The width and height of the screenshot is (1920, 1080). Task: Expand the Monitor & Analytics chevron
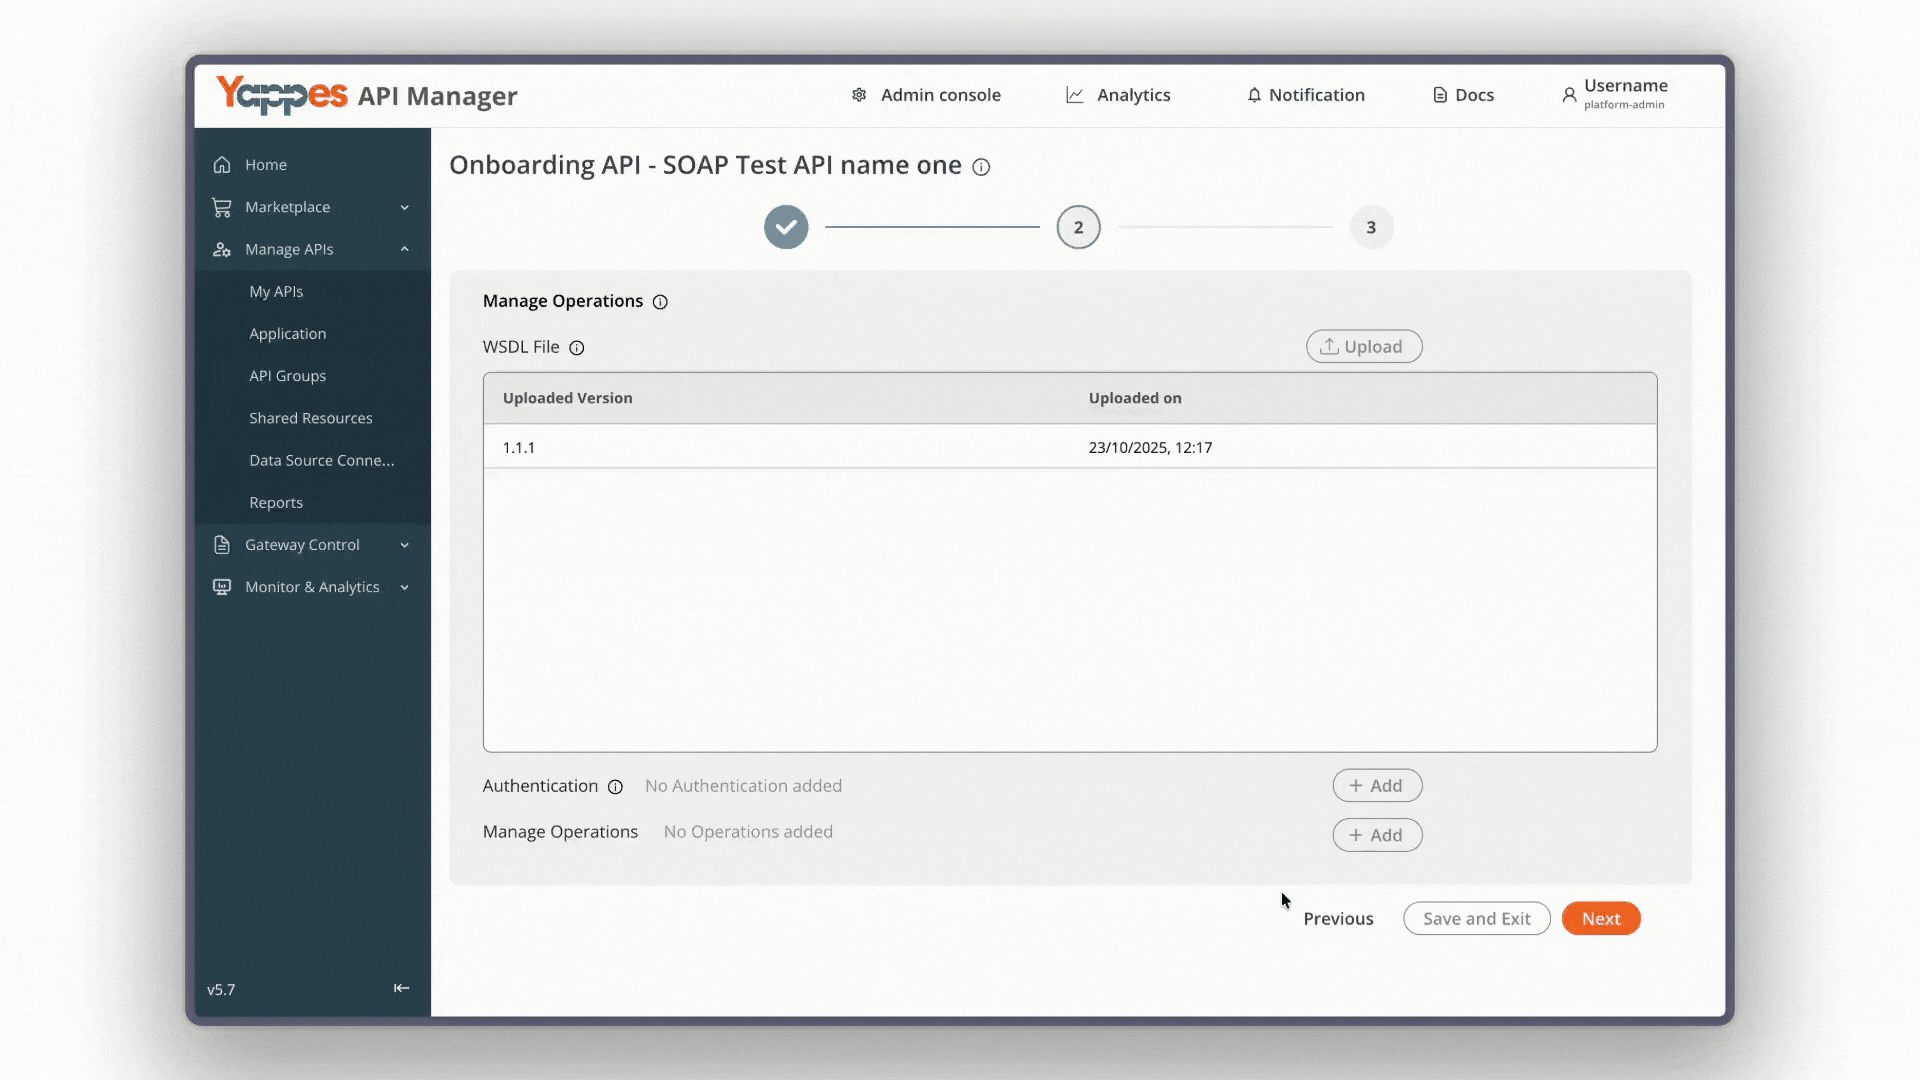click(x=405, y=587)
